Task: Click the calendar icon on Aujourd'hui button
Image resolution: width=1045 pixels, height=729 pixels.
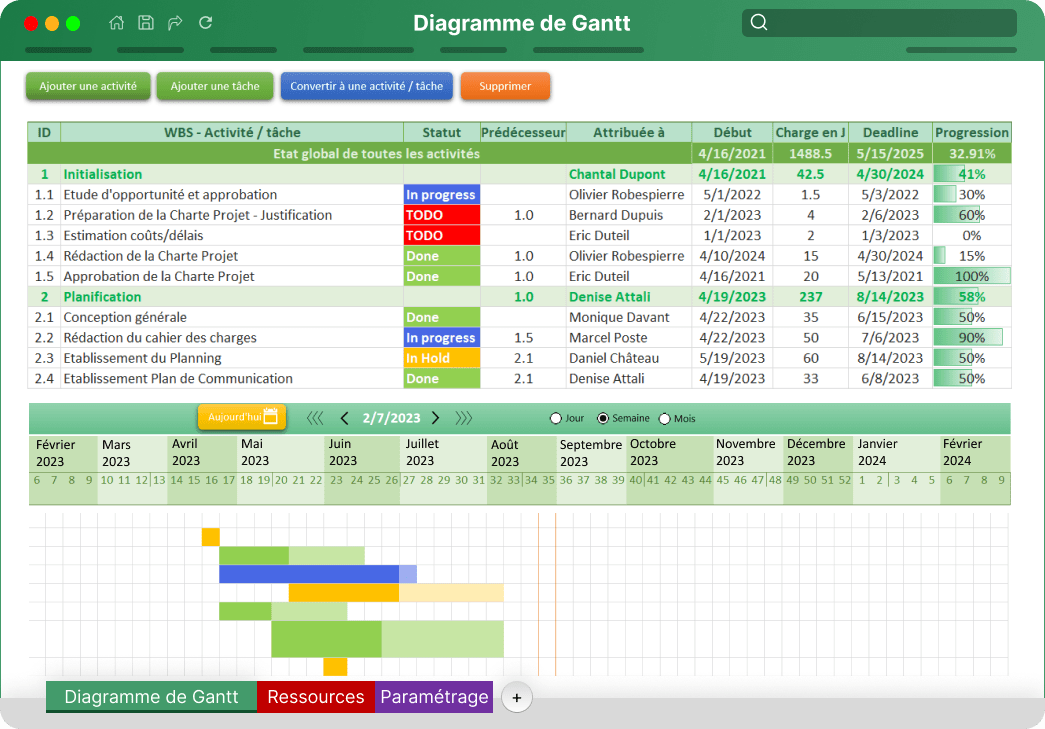Action: [x=271, y=416]
